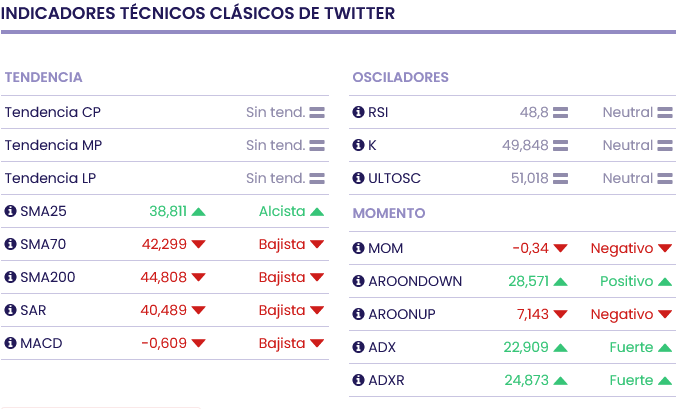Click the Tendencia LP label

tap(52, 178)
